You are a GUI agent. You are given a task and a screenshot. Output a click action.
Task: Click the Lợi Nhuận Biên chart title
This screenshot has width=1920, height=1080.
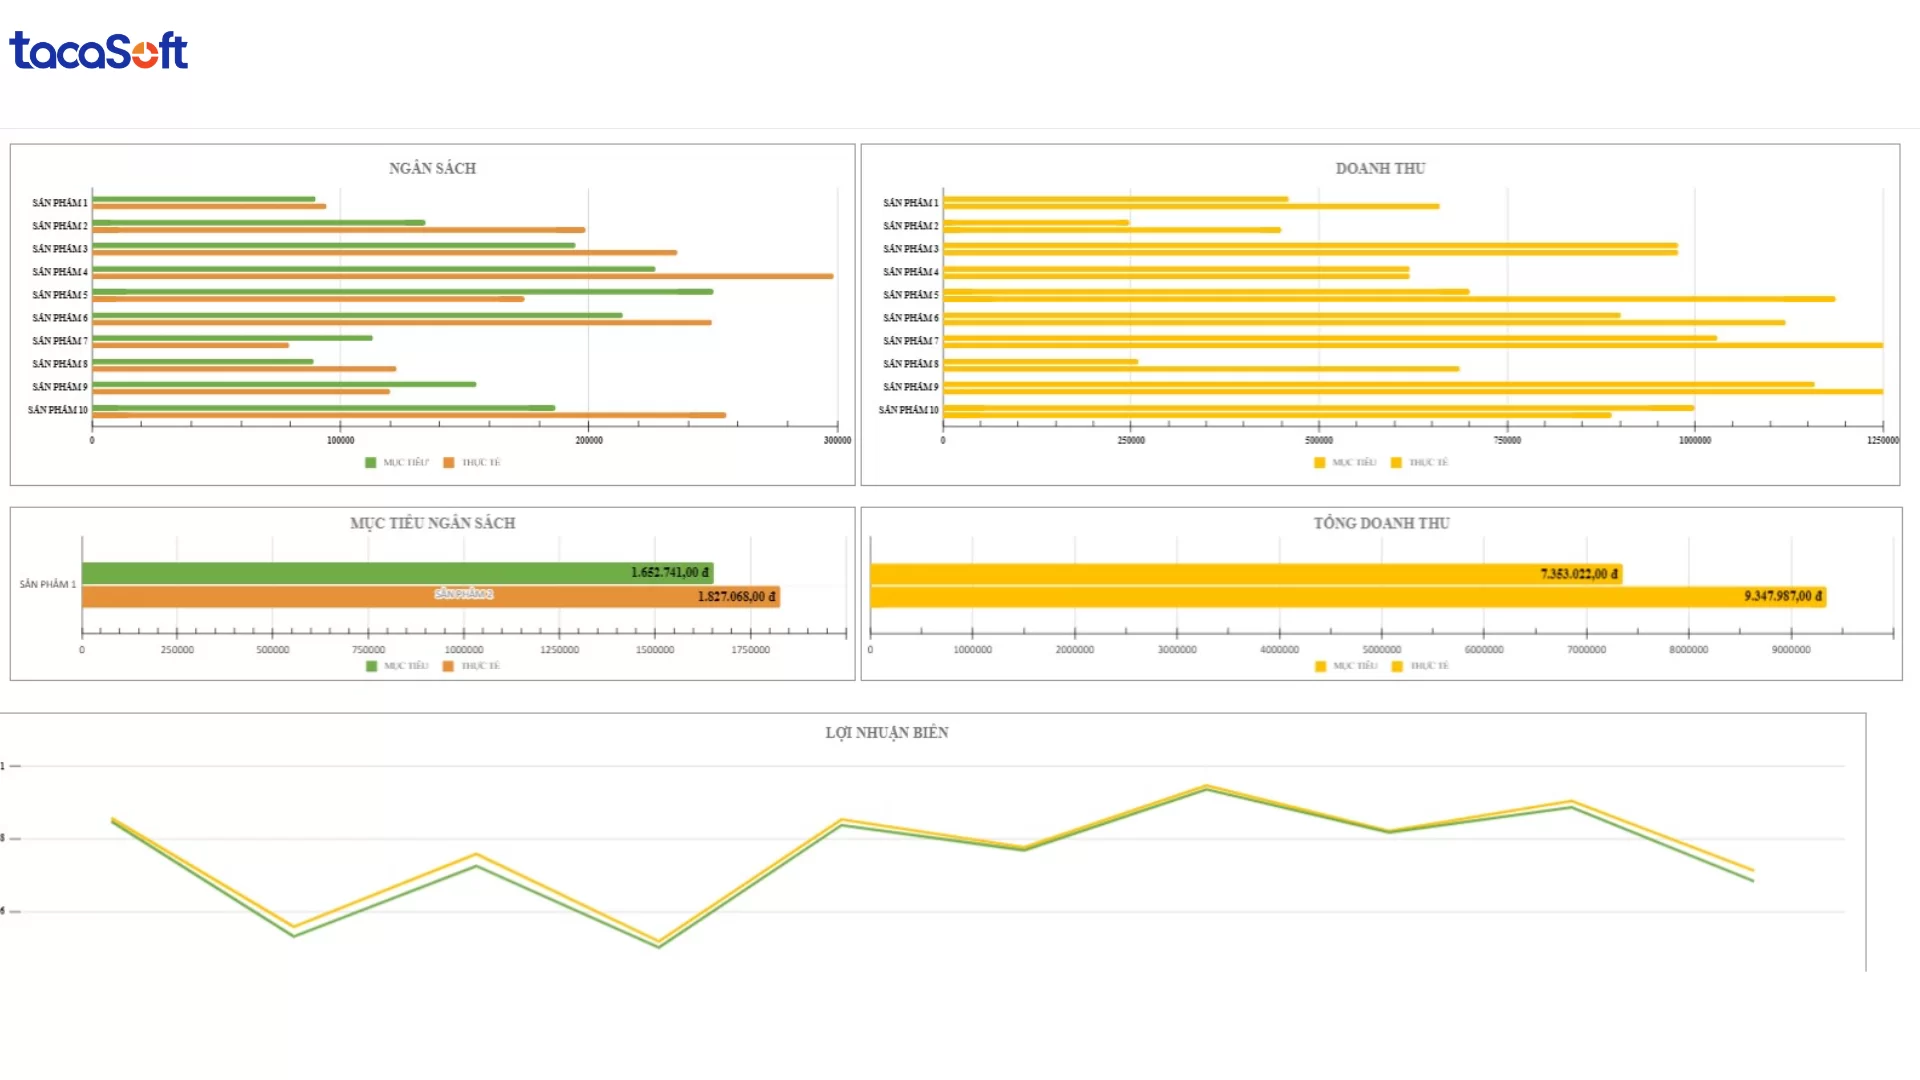click(x=886, y=733)
